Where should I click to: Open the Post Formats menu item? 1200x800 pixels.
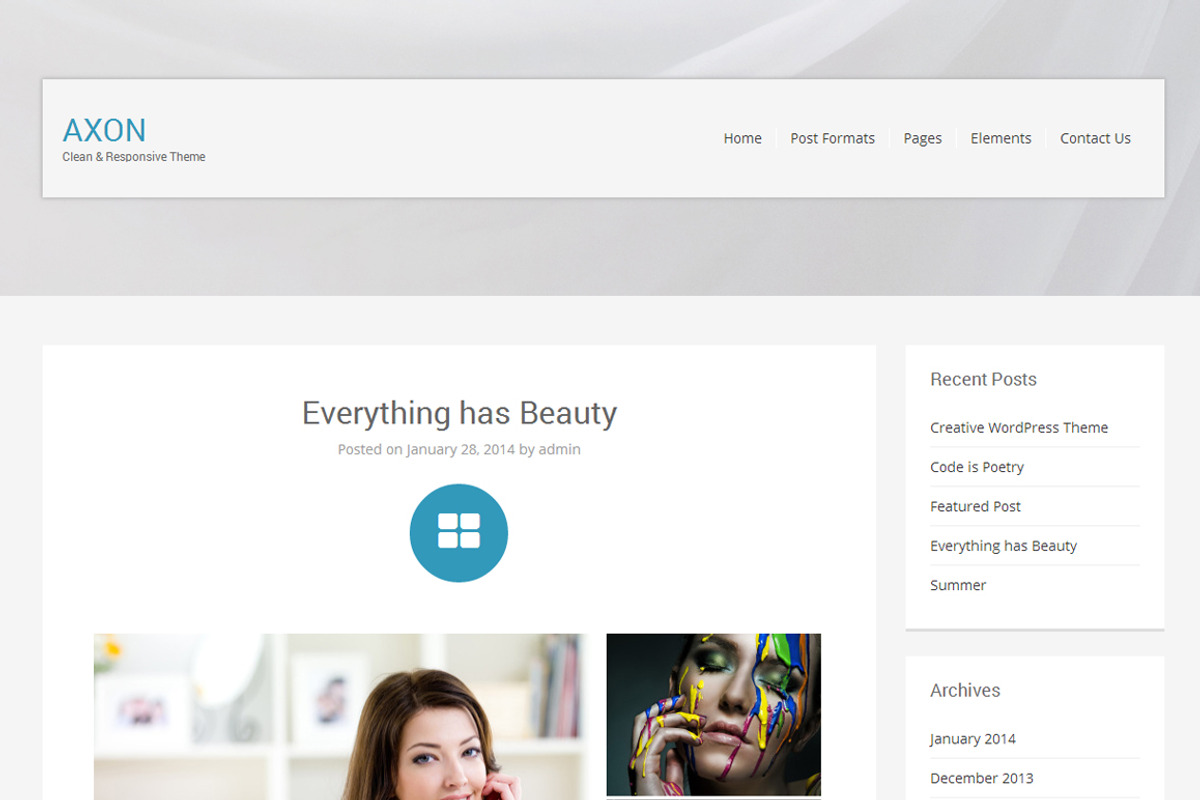tap(832, 138)
